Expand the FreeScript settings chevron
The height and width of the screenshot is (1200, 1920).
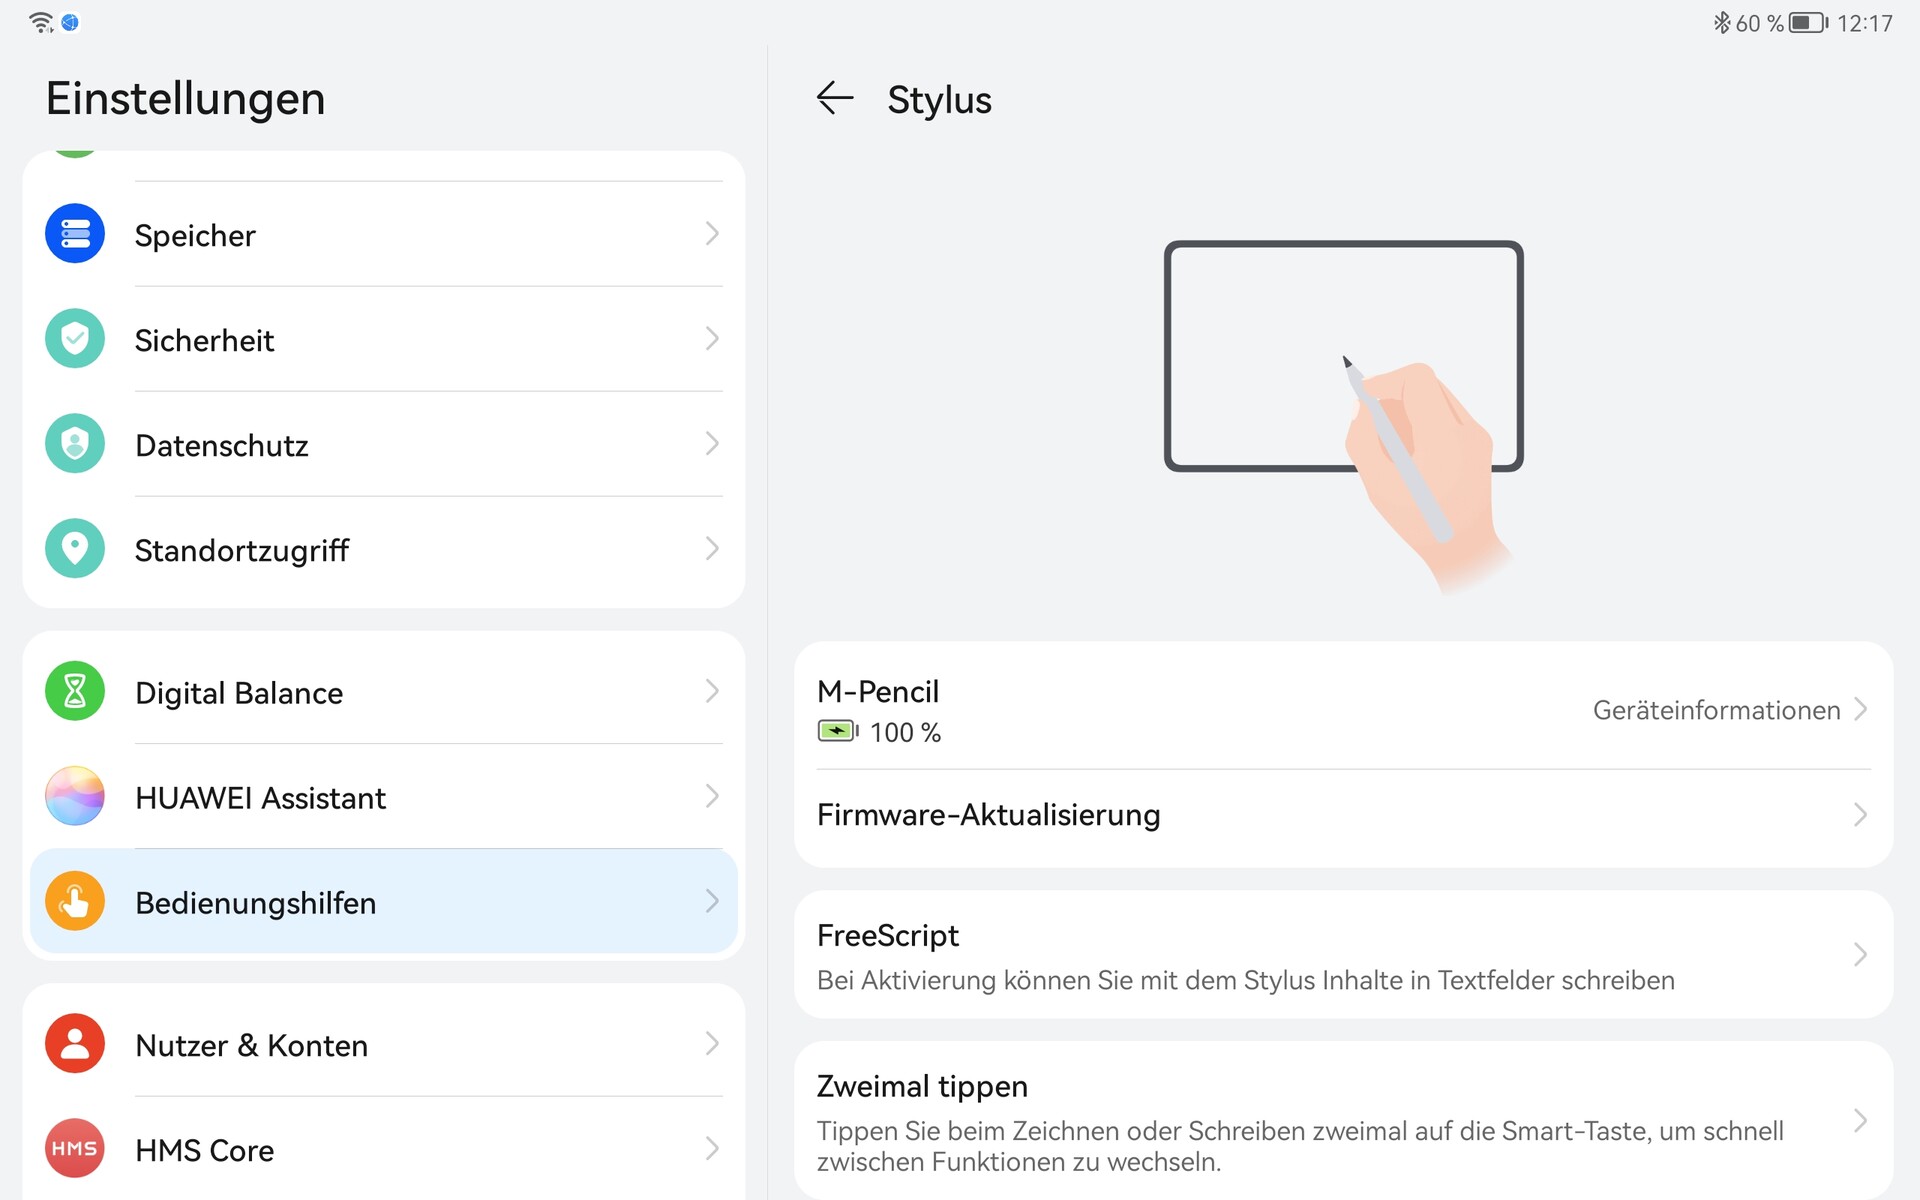1859,955
